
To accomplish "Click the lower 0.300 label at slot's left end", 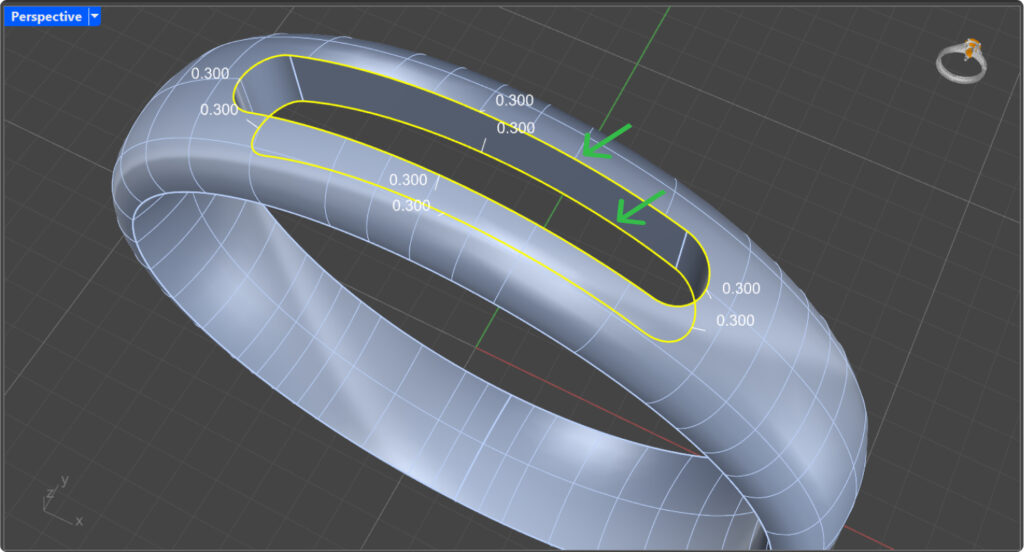I will click(219, 109).
